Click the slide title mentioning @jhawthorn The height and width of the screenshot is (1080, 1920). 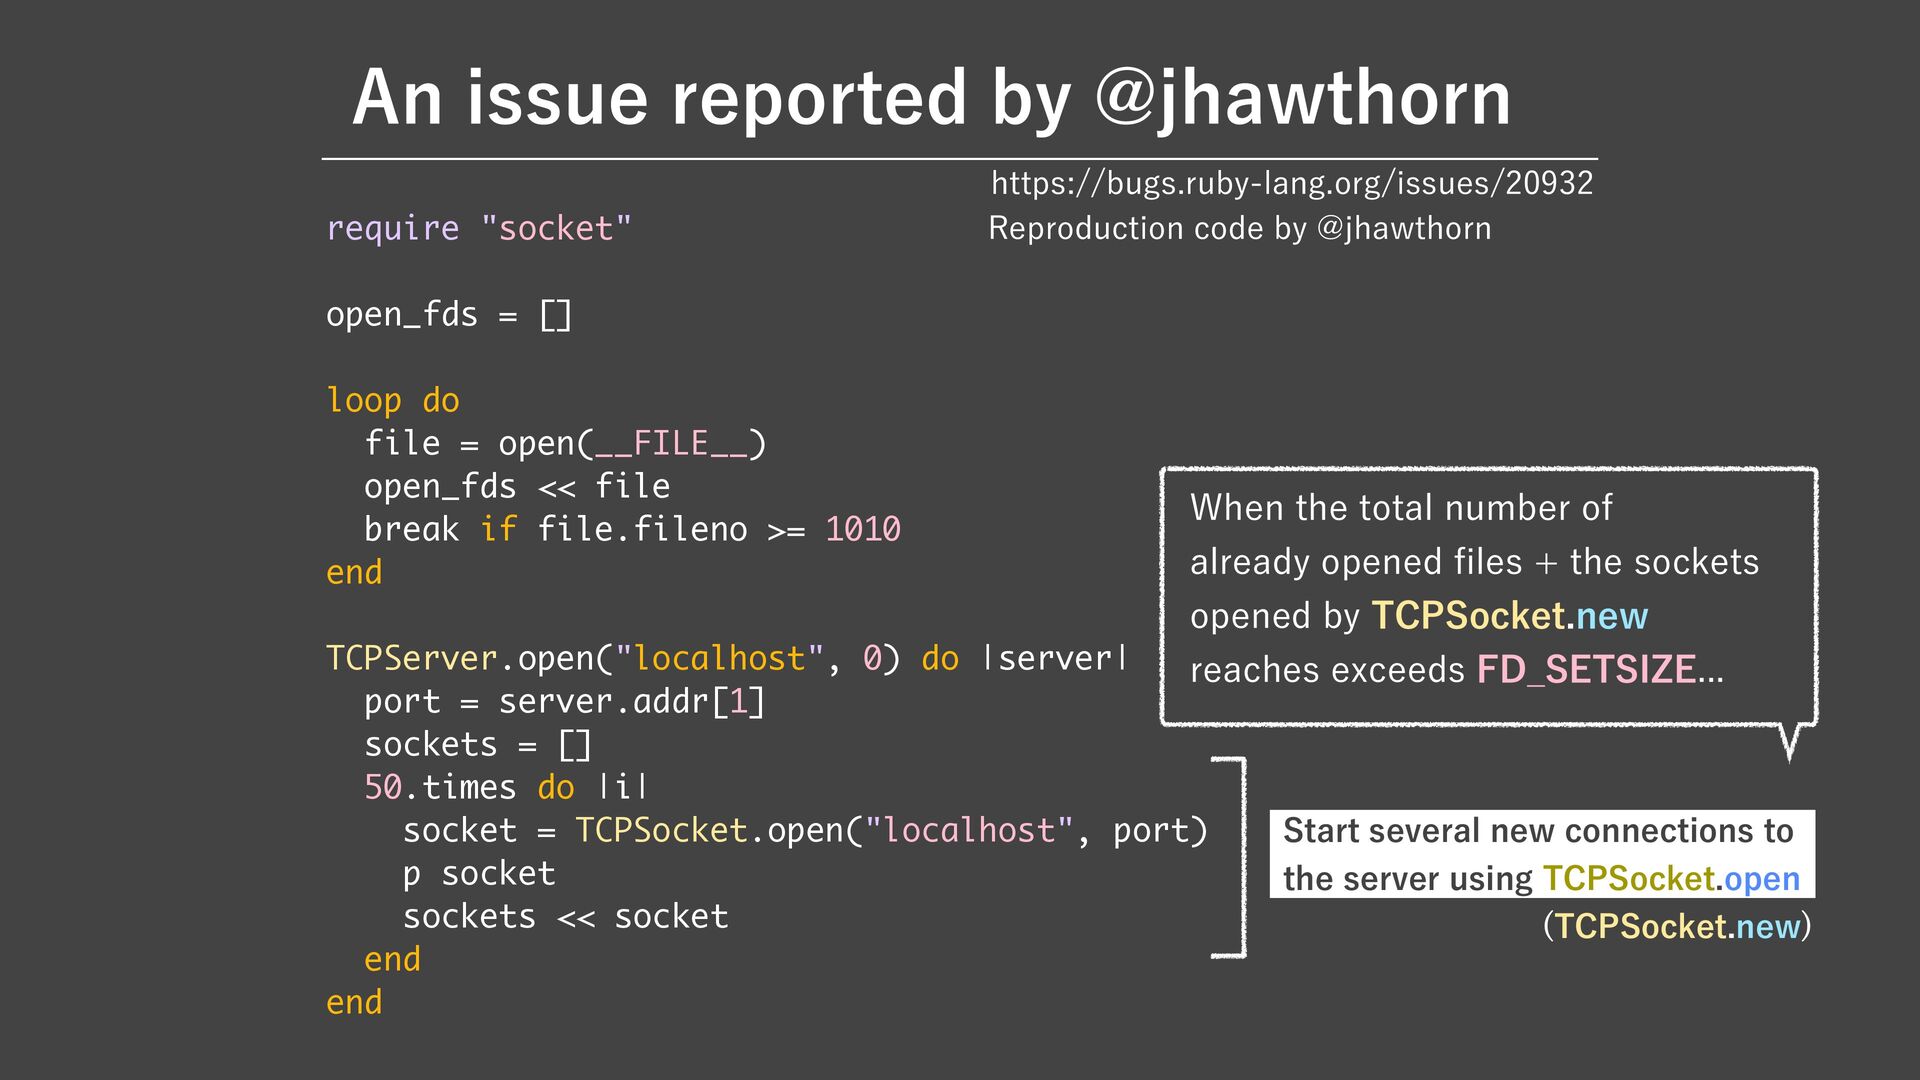click(x=931, y=98)
